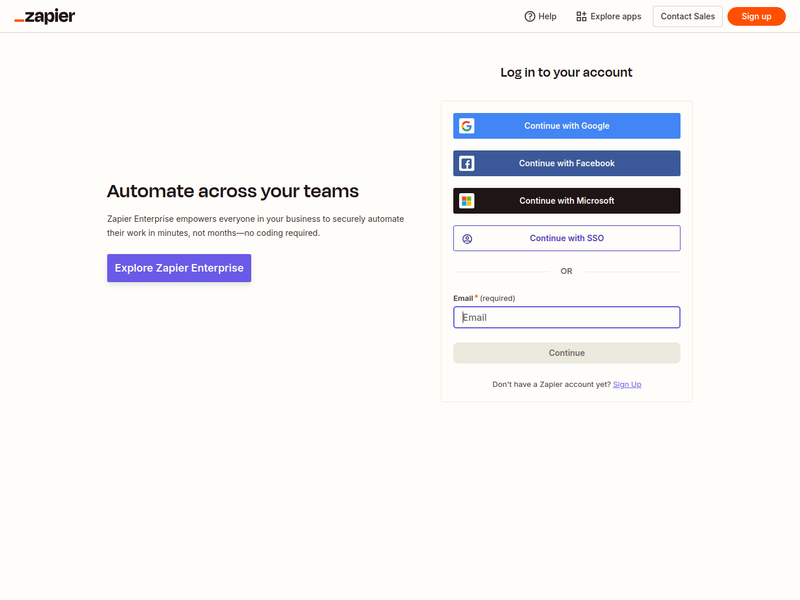Click the Help question mark icon
This screenshot has height=600, width=800.
tap(530, 16)
